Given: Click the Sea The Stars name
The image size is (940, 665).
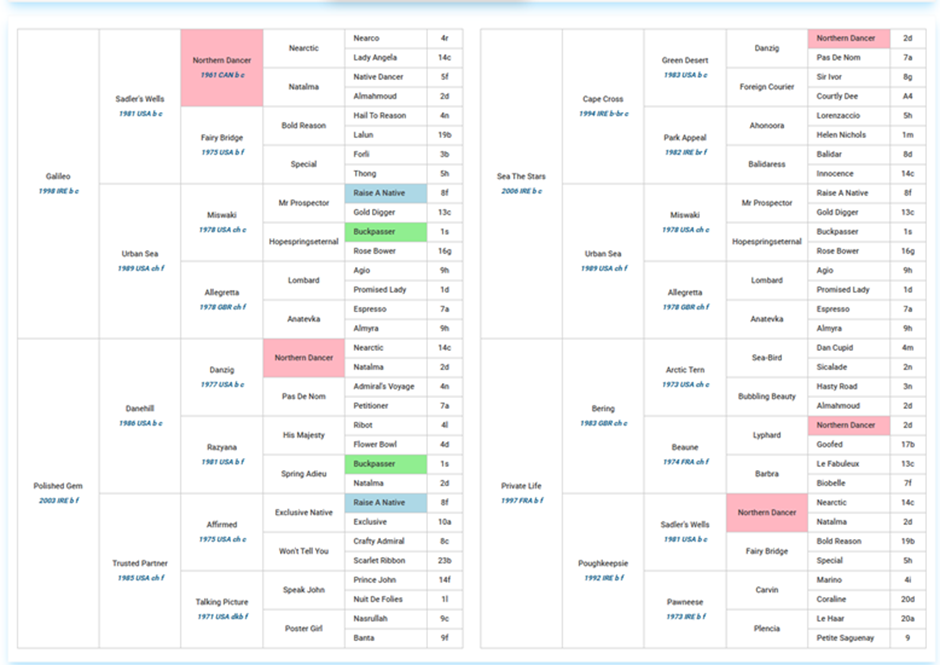Looking at the screenshot, I should (521, 176).
